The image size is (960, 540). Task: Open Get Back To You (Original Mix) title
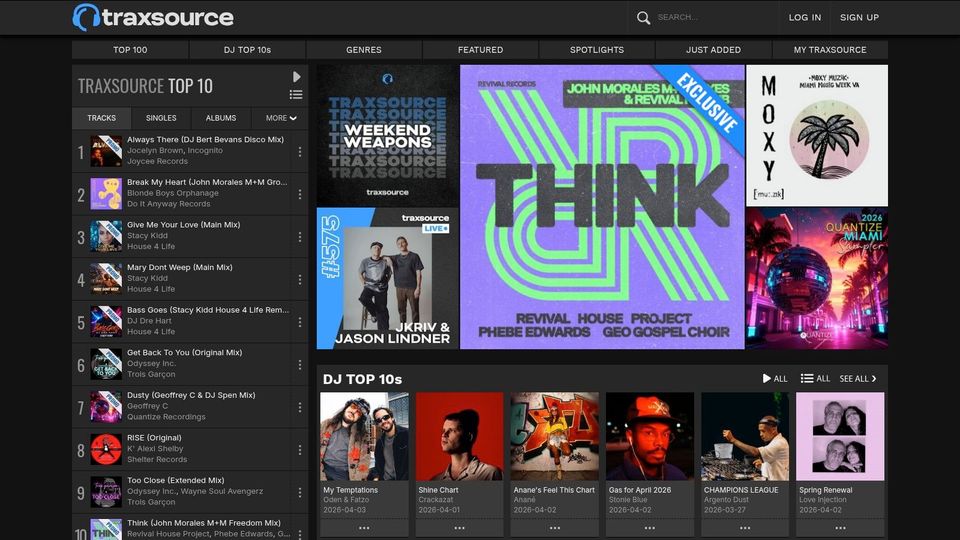(x=184, y=352)
